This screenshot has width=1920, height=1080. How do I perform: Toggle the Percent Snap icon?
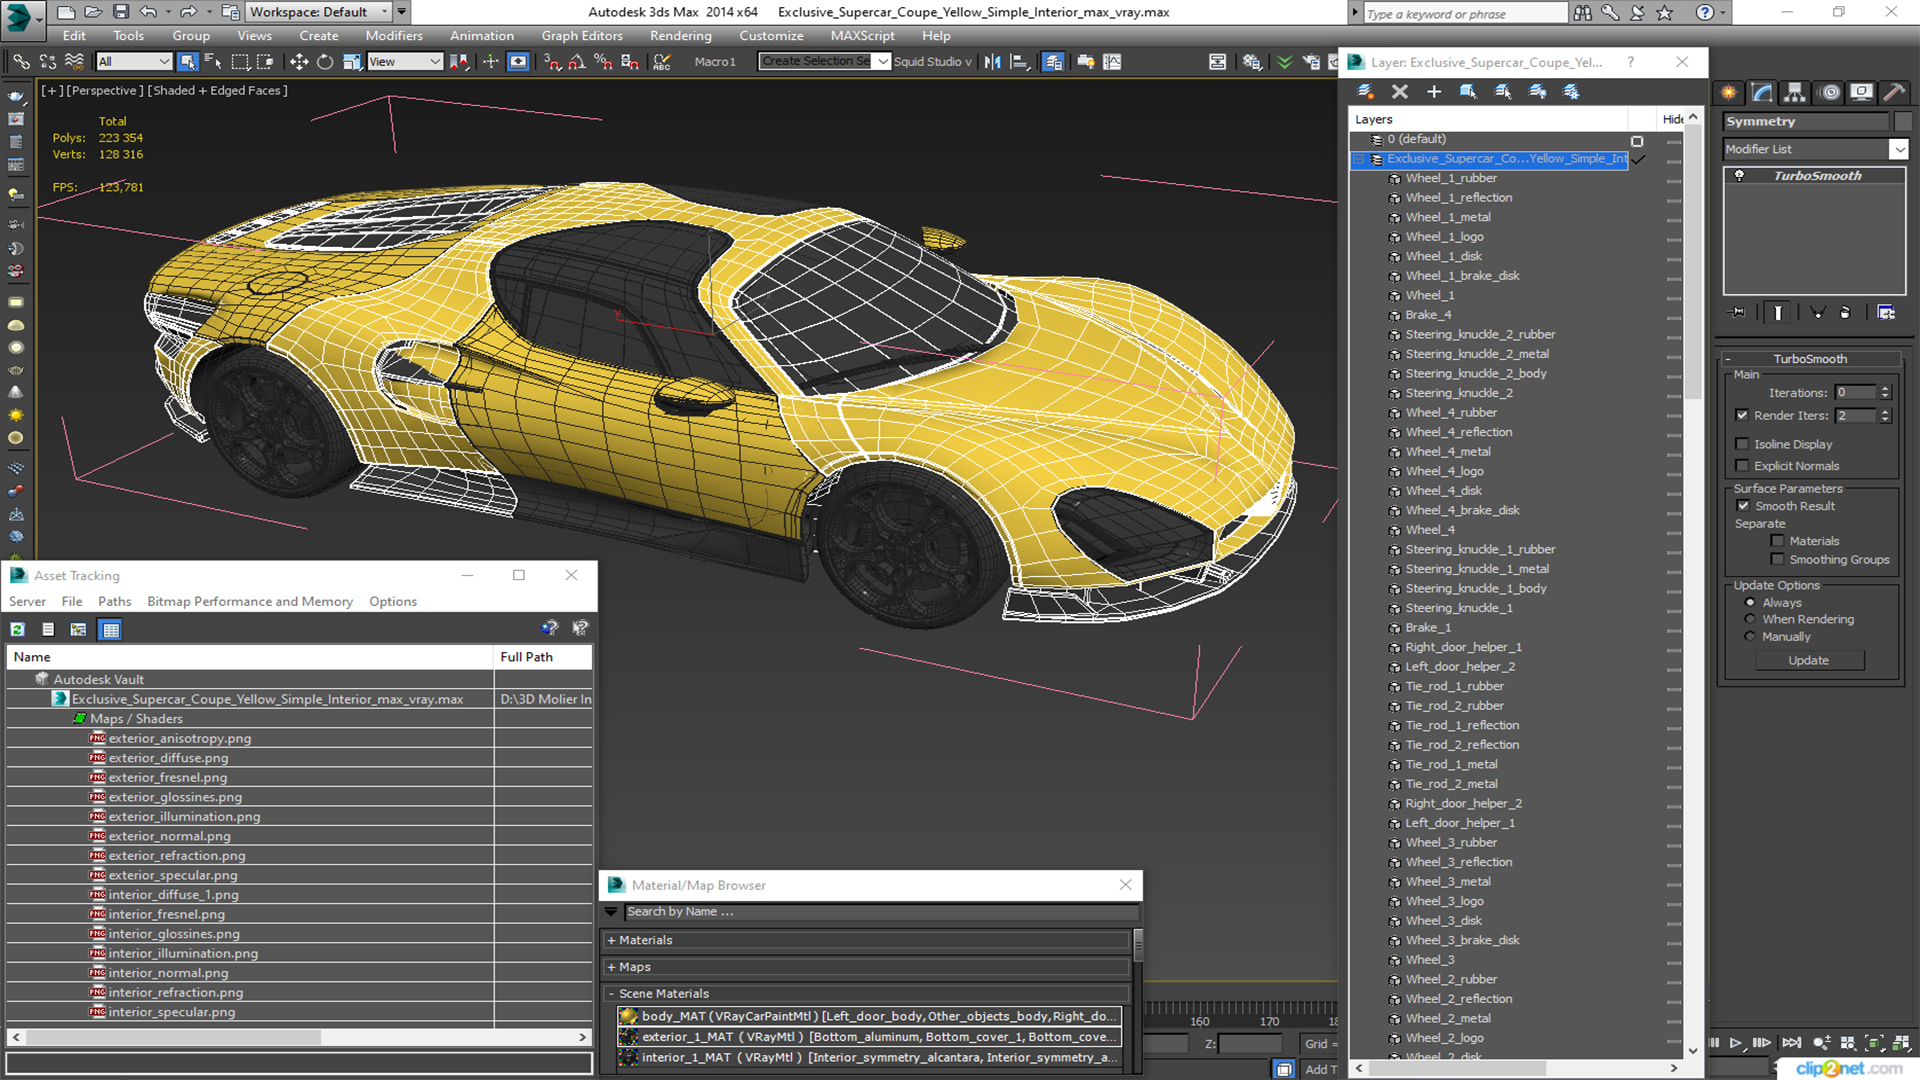click(x=603, y=62)
